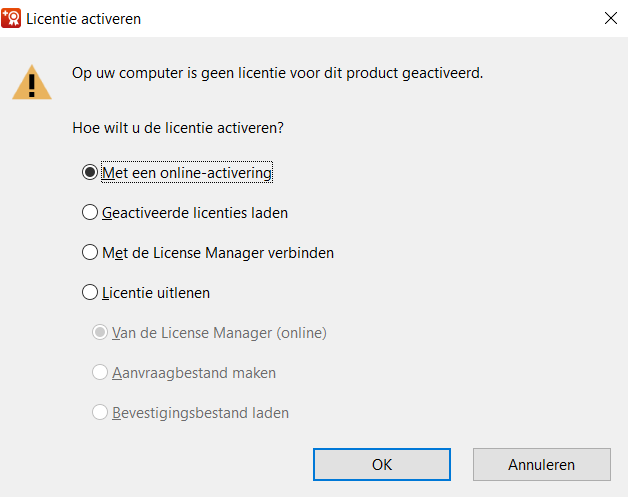The width and height of the screenshot is (628, 497).
Task: Select Bevestigingsbestand laden radio option
Action: 100,412
